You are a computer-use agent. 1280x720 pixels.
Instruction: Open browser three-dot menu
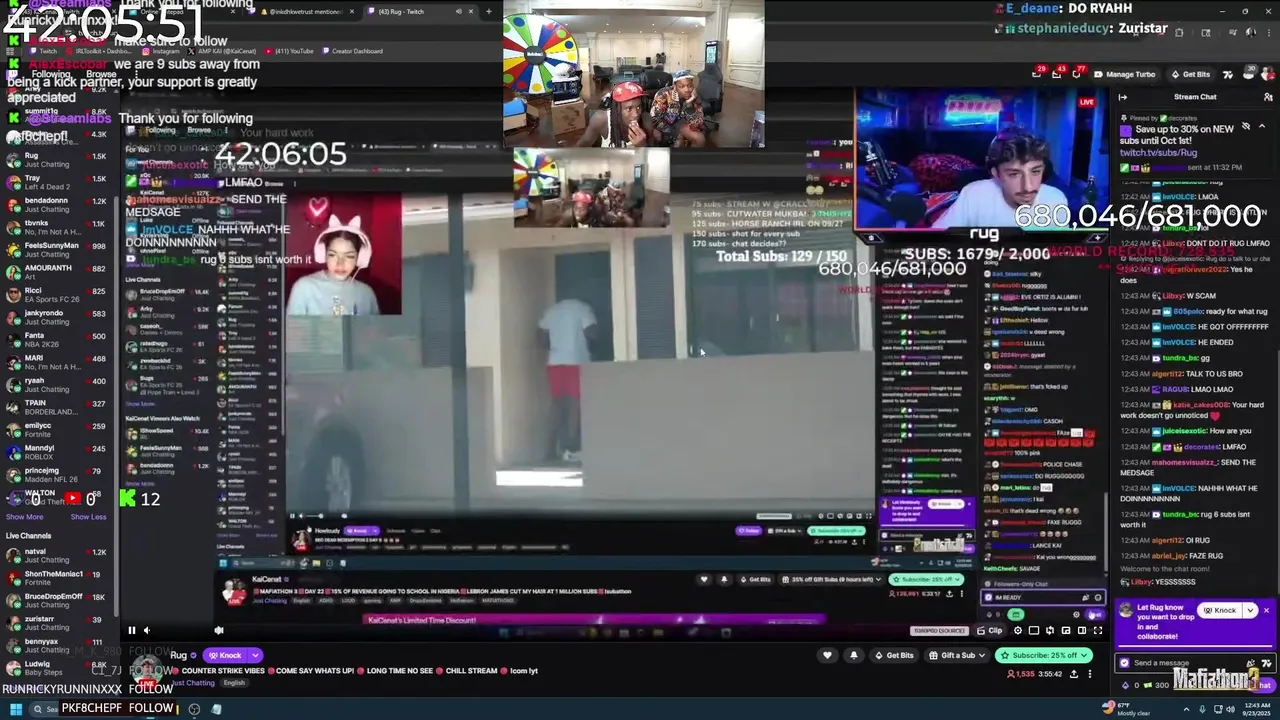(1268, 33)
